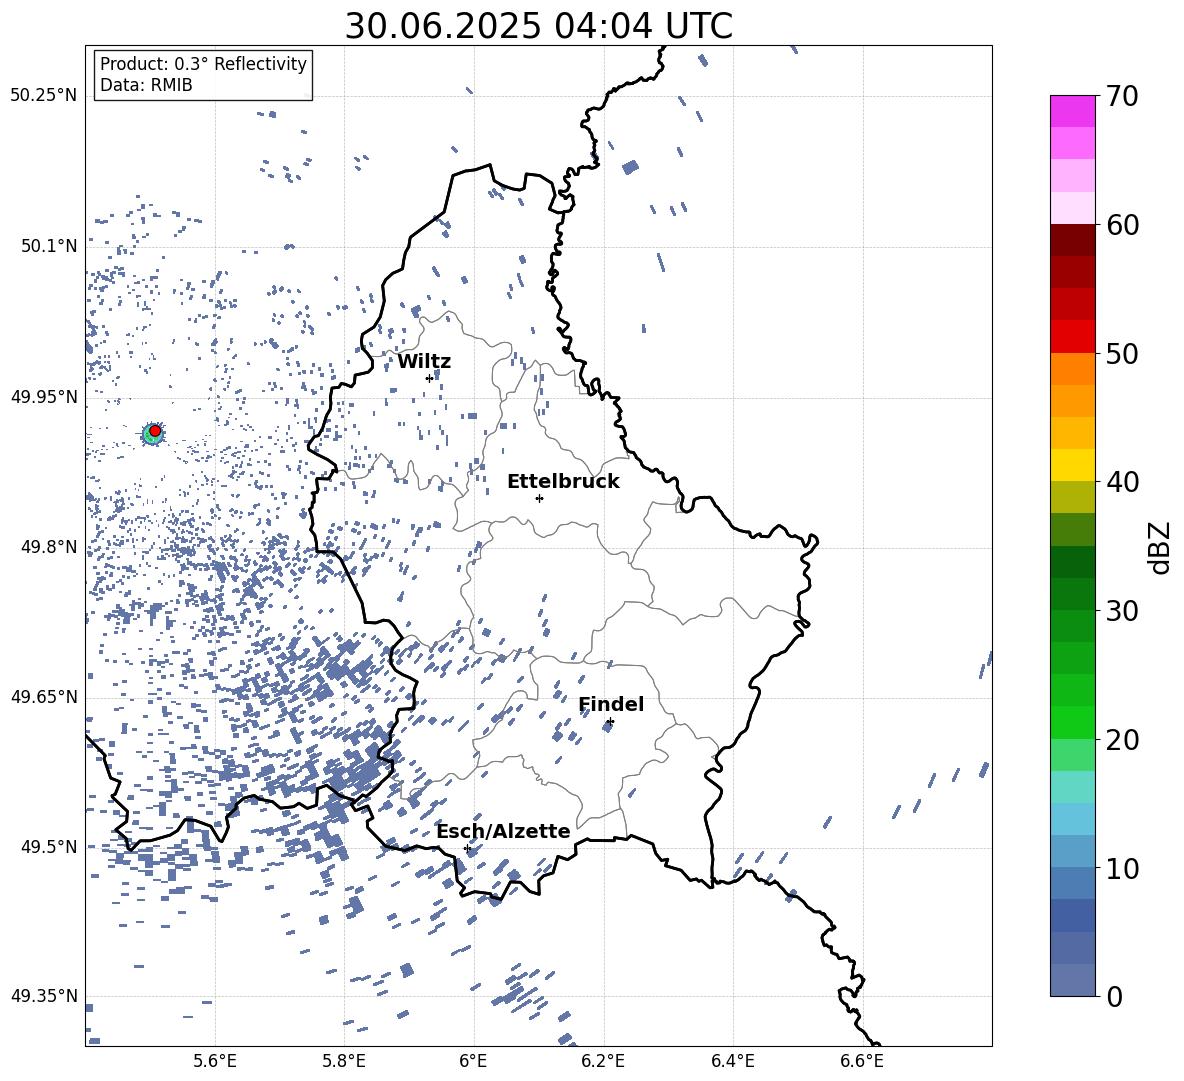Click the 49.65°N latitude label
Viewport: 1184px width, 1081px height.
(44, 696)
